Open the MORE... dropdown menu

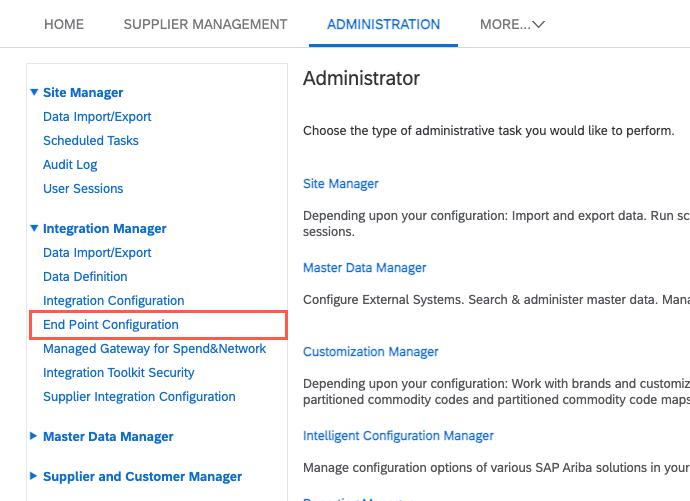coord(511,24)
